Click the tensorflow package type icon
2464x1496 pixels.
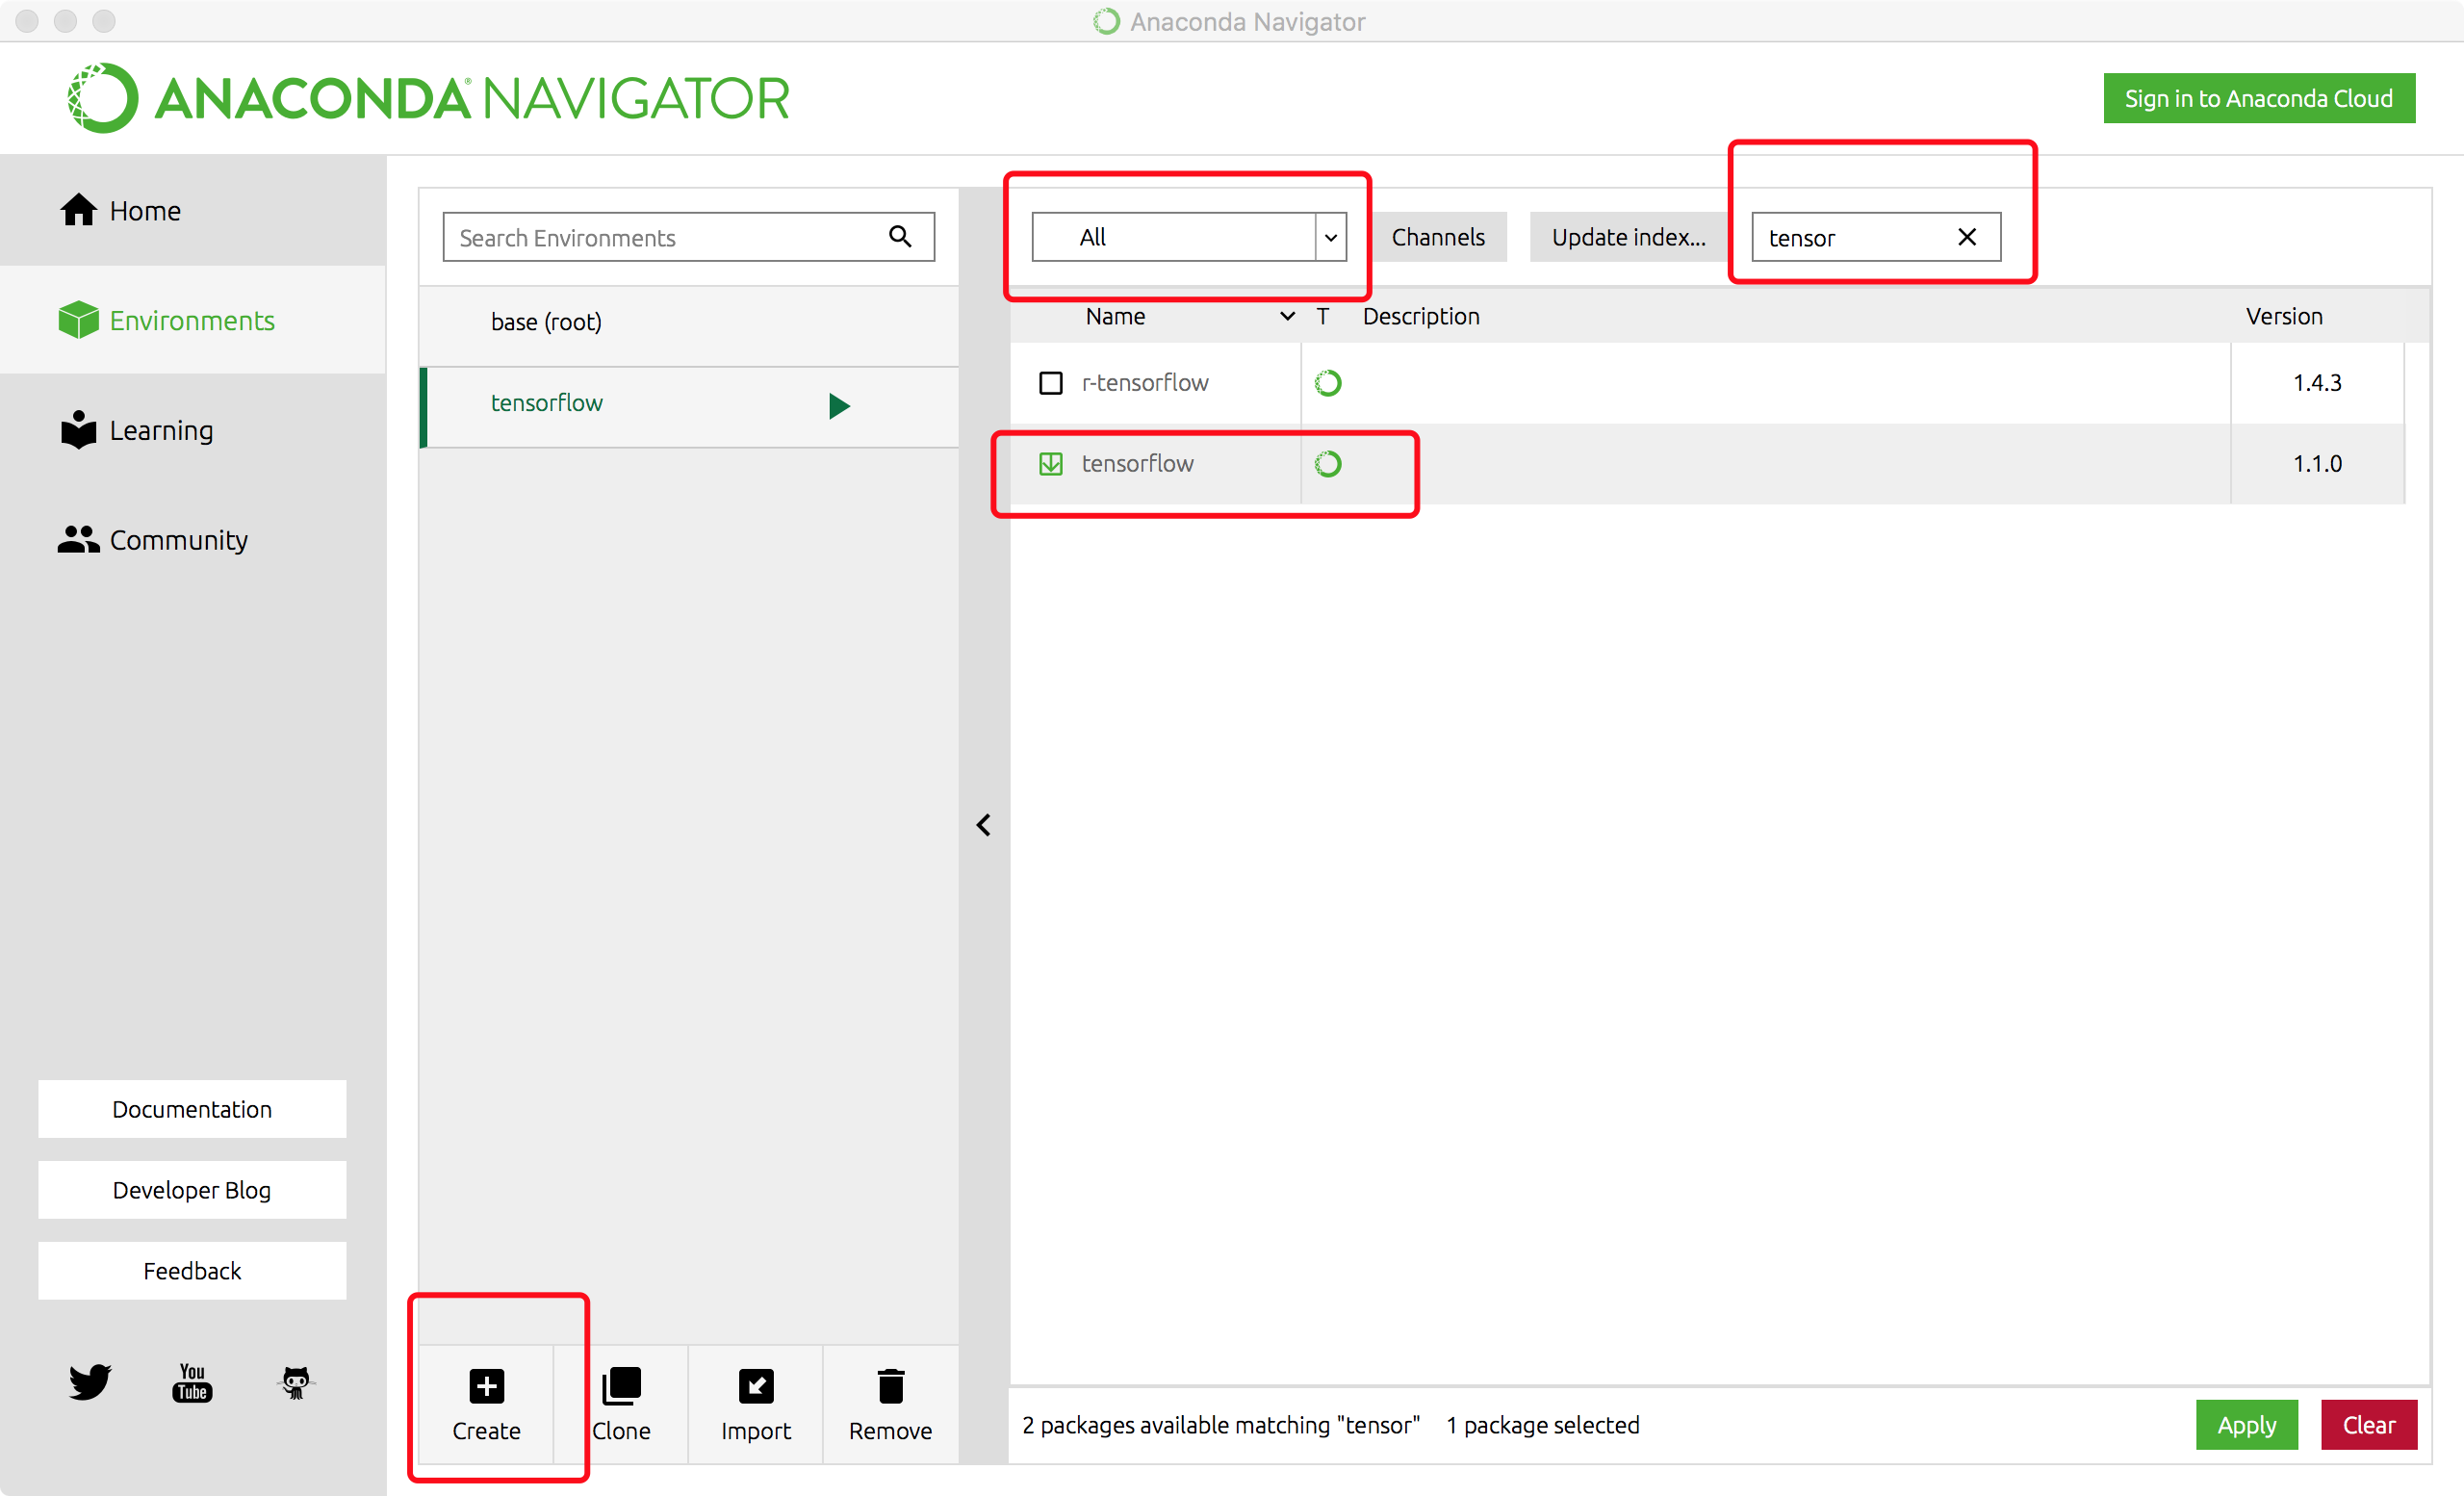[1328, 464]
